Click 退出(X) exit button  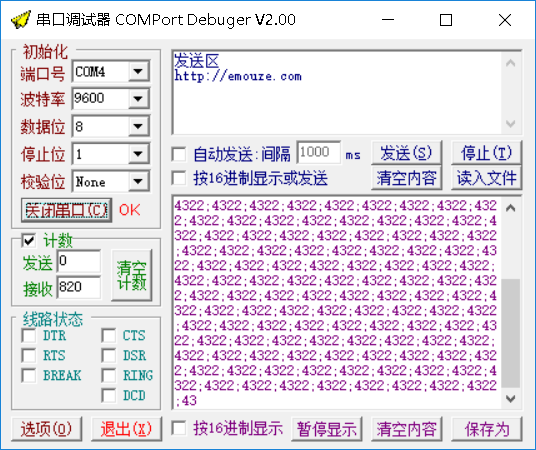tap(126, 429)
